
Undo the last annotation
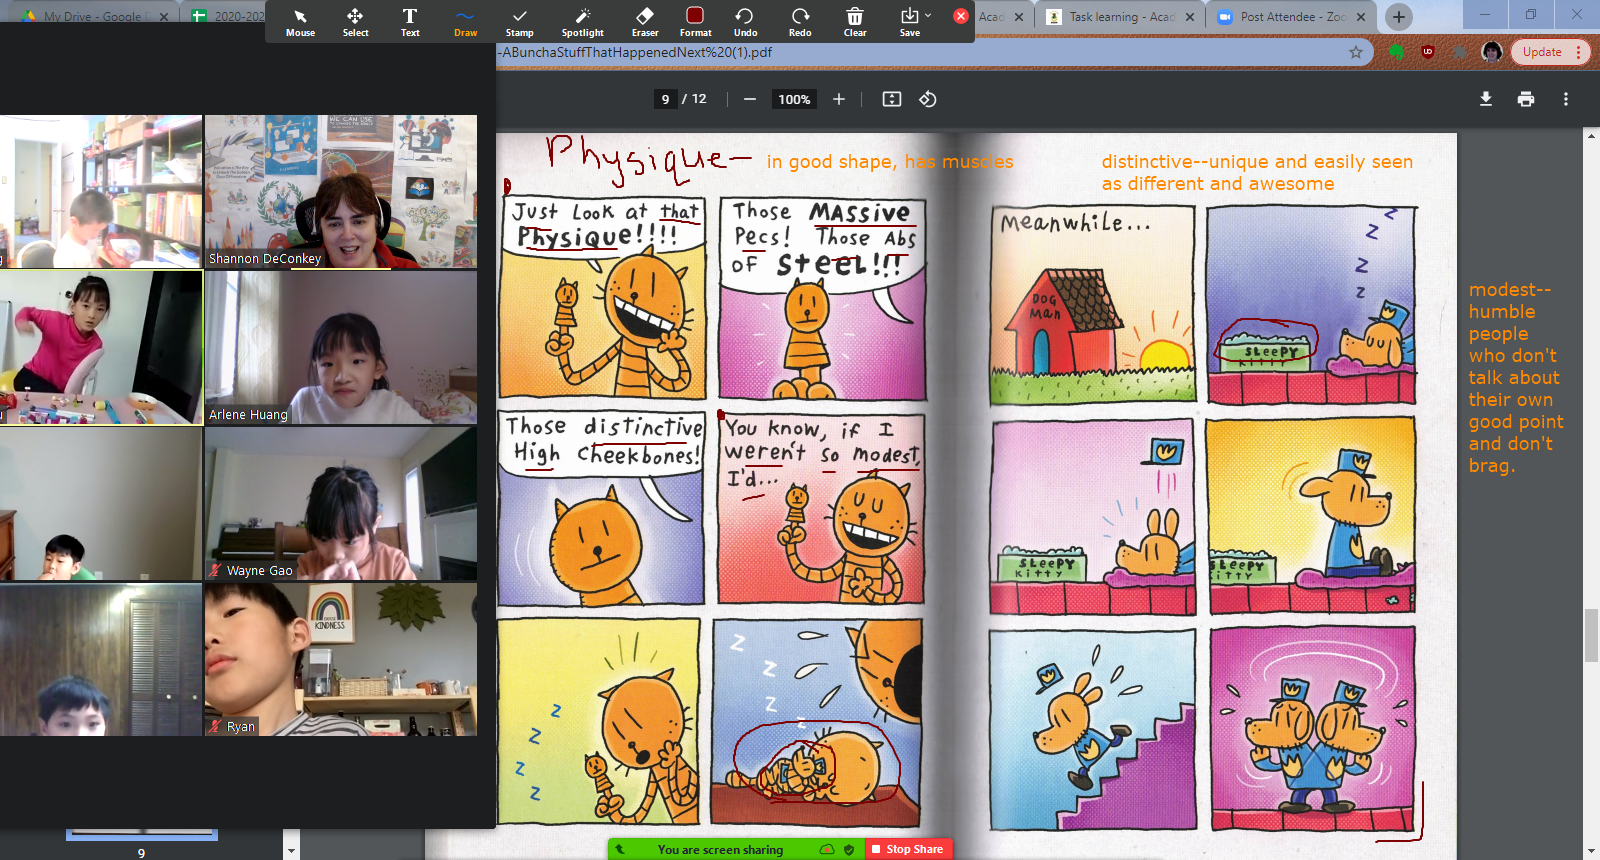745,22
